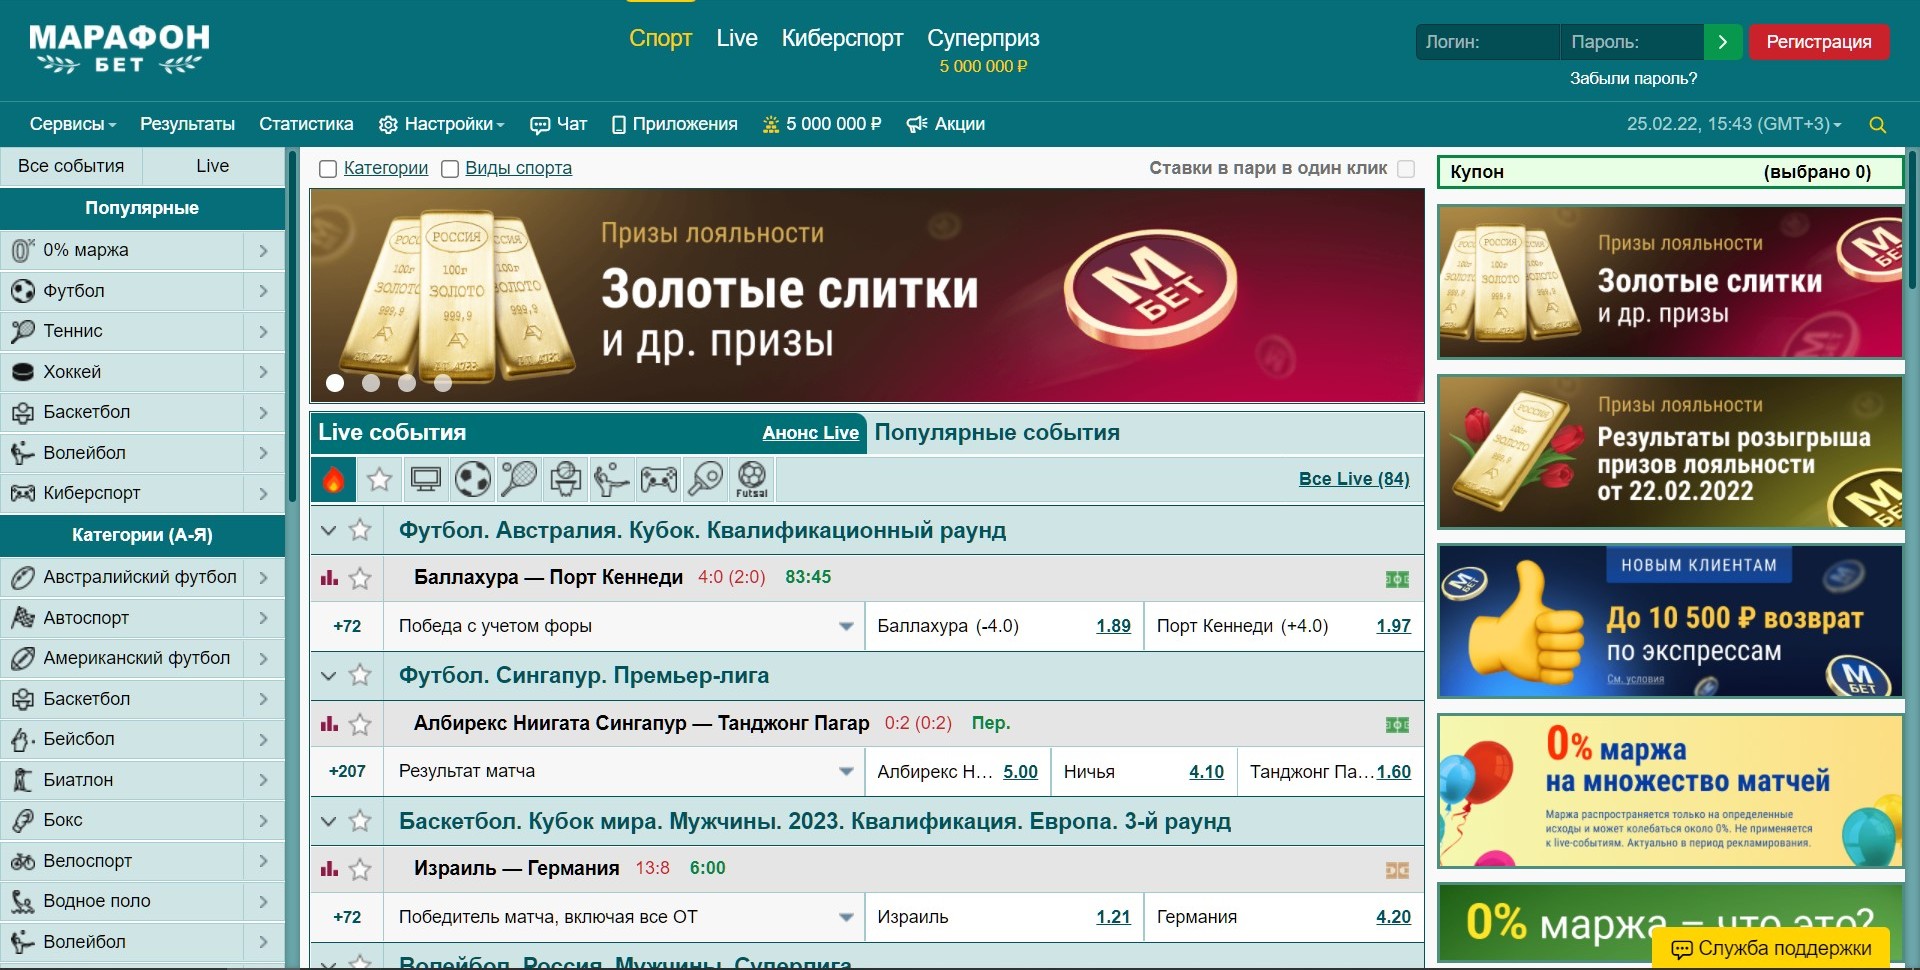
Task: Filter live events by esports gamepad icon
Action: [x=658, y=480]
